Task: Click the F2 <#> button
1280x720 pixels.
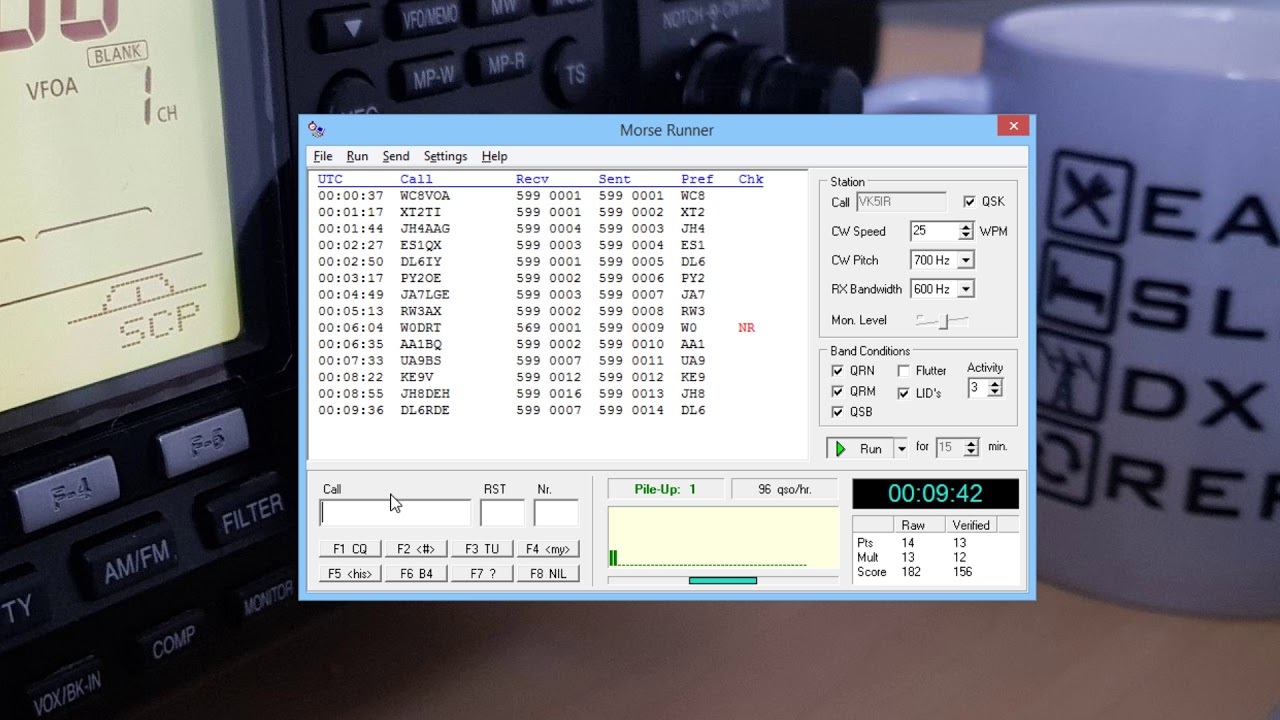Action: tap(416, 549)
